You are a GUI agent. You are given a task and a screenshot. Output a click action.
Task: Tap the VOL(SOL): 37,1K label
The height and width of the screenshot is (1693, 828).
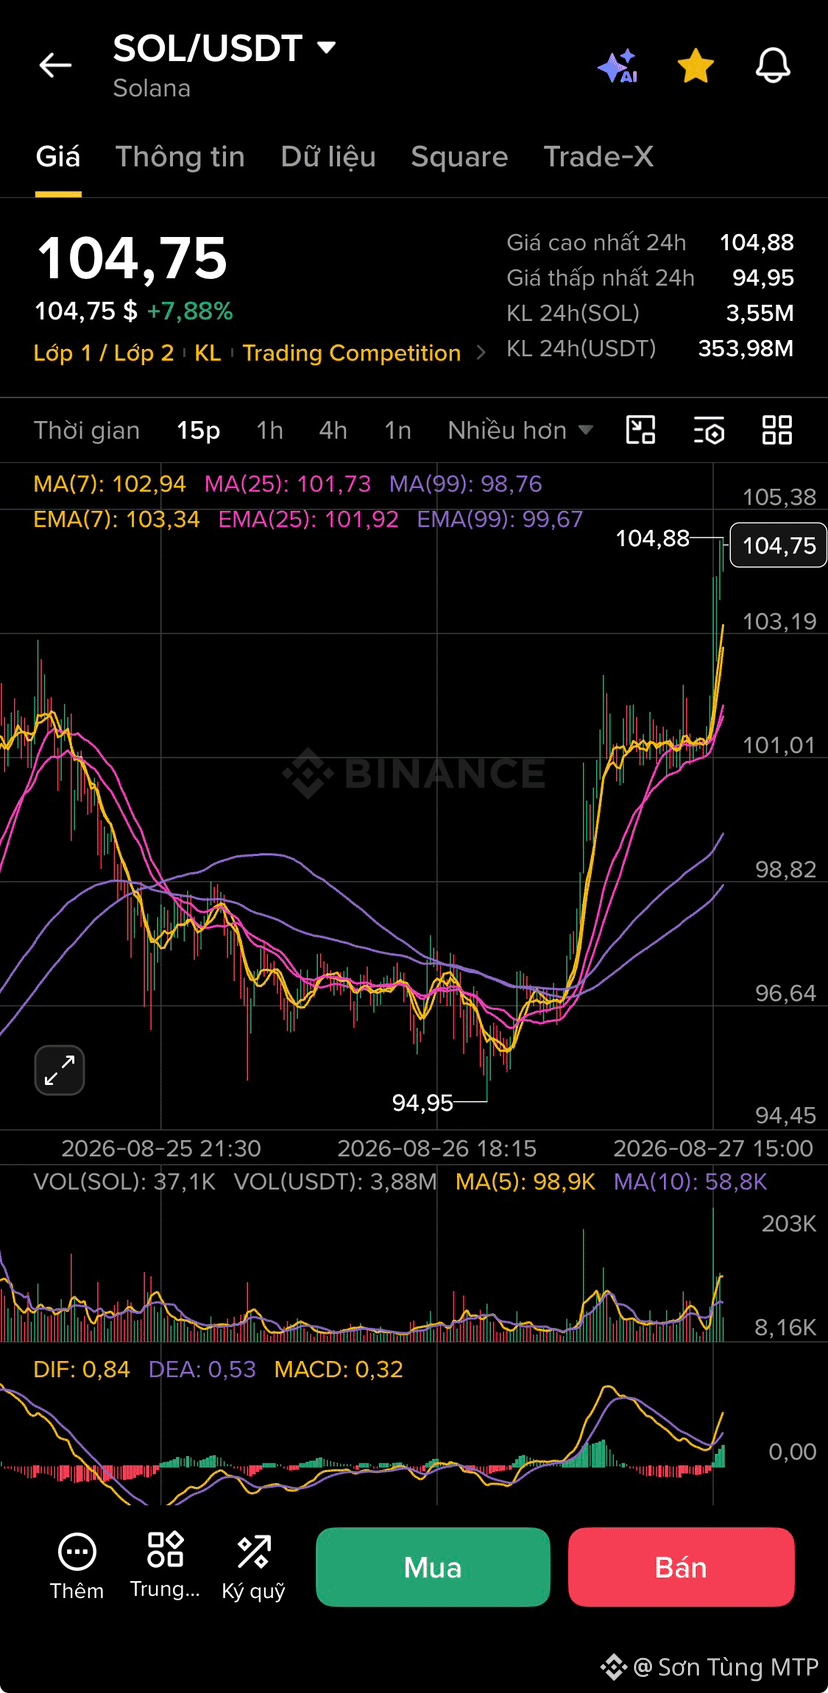tap(125, 1182)
